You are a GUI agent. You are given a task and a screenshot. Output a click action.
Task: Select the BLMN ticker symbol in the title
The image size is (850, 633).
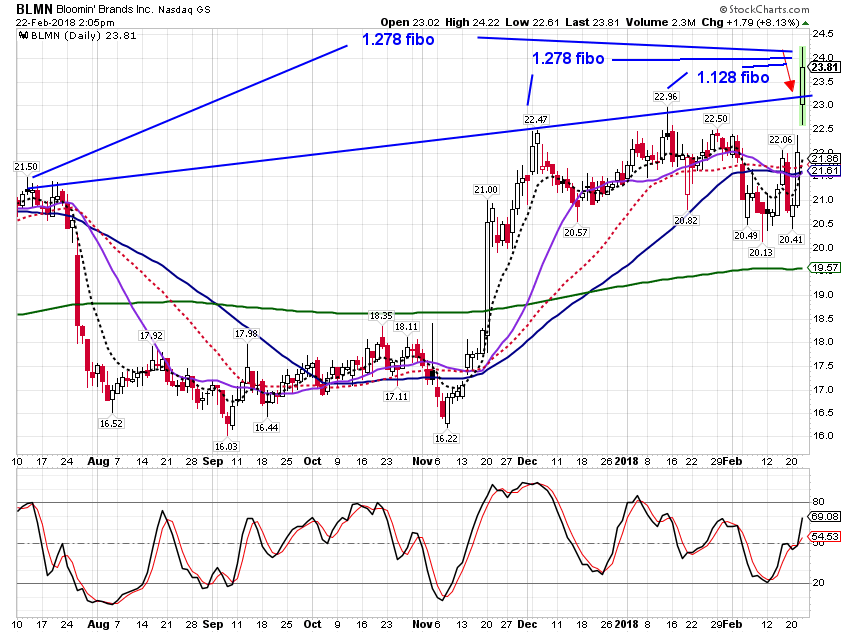[x=34, y=9]
